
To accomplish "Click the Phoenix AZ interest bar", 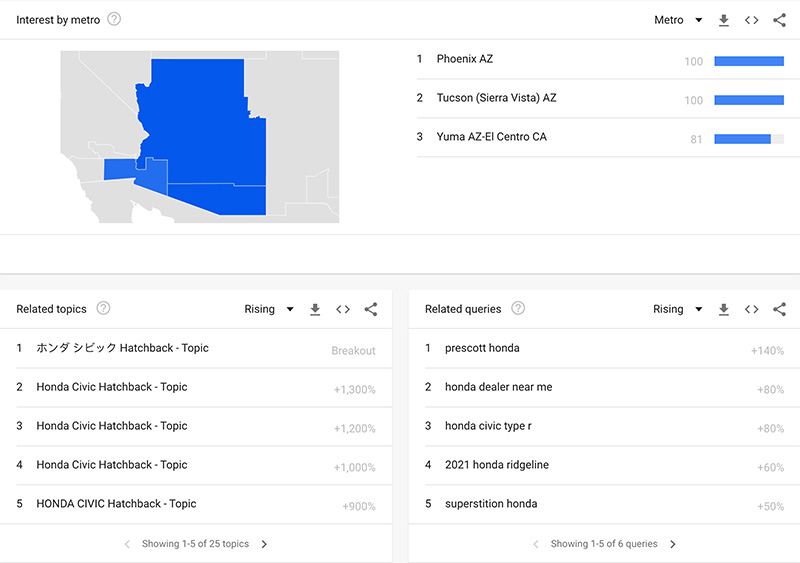I will coord(749,61).
